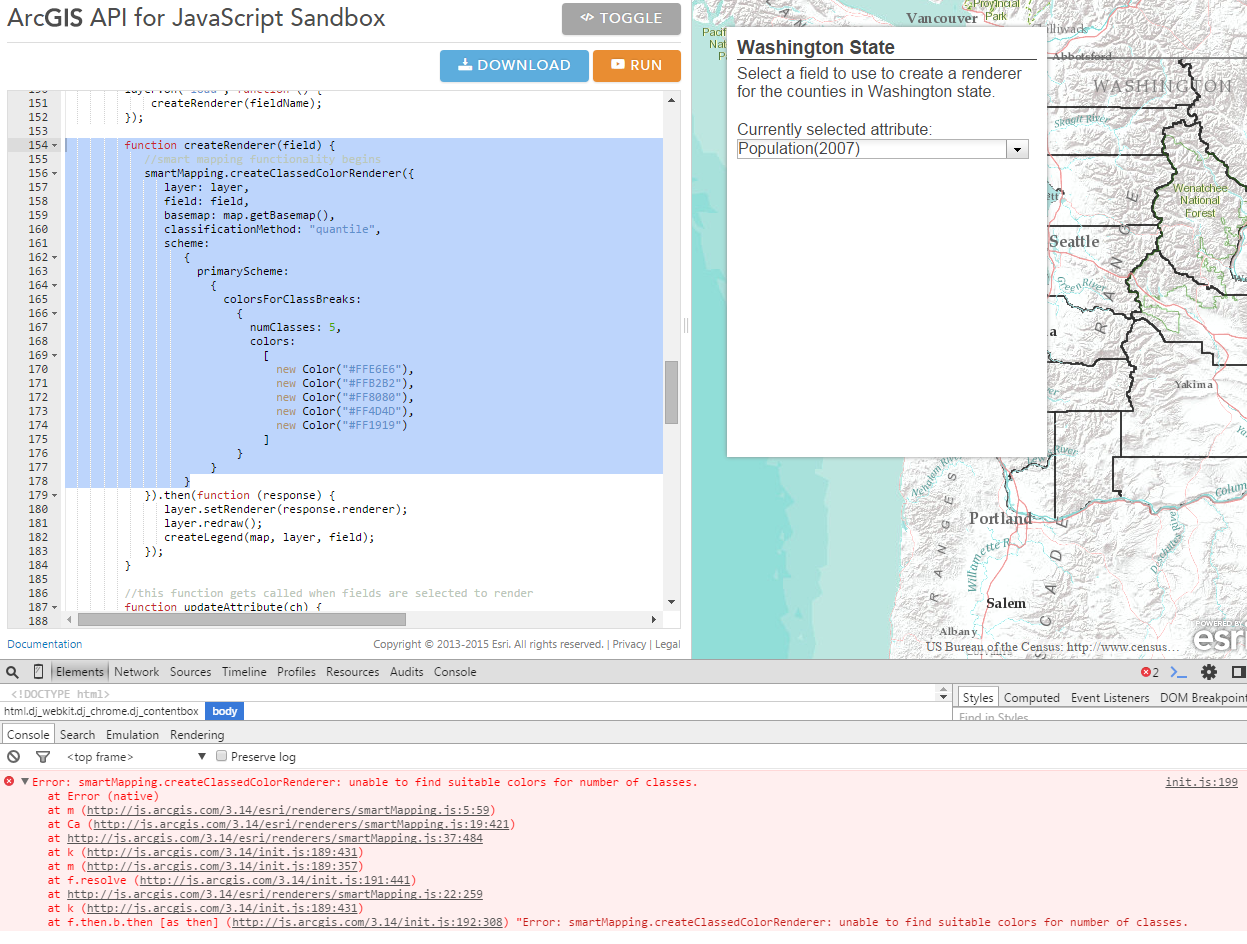
Task: Click the DevTools dock side icon
Action: click(1238, 672)
